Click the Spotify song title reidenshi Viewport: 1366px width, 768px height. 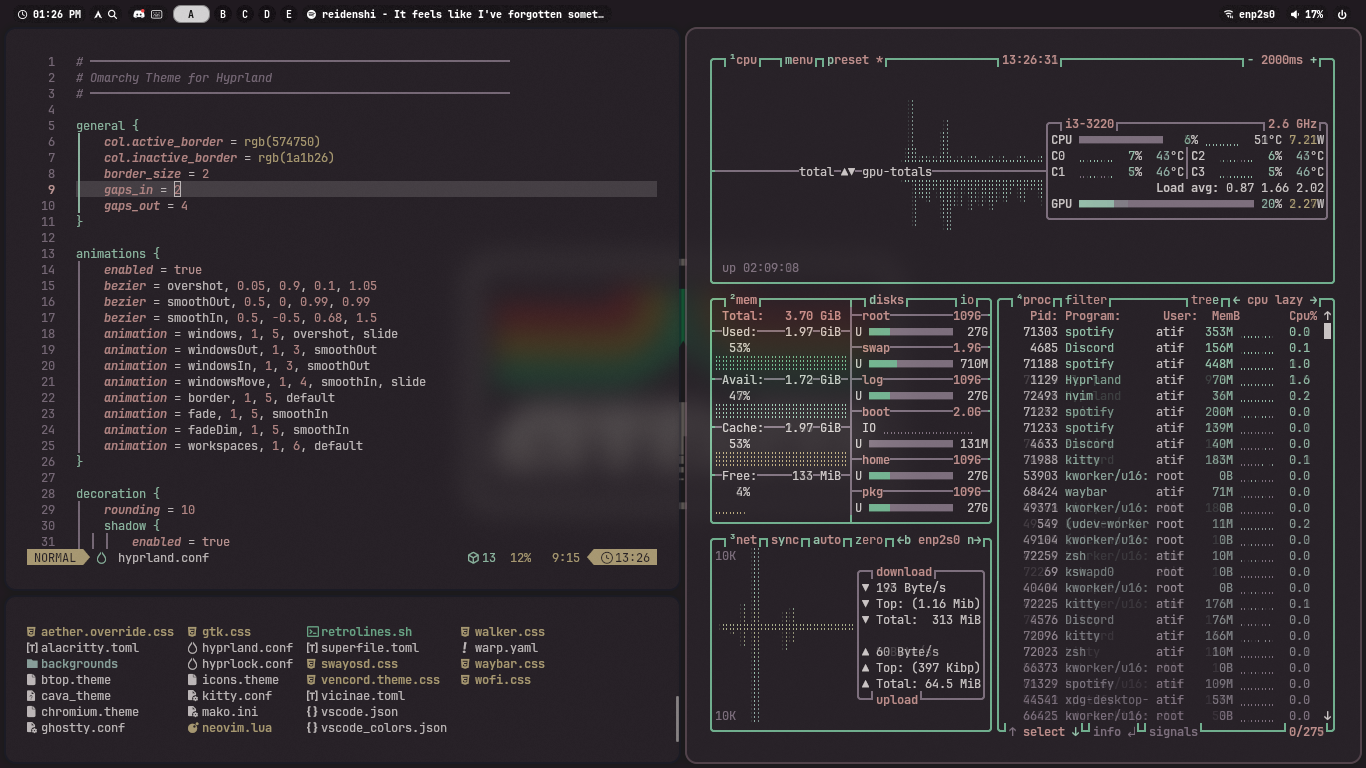(x=463, y=15)
